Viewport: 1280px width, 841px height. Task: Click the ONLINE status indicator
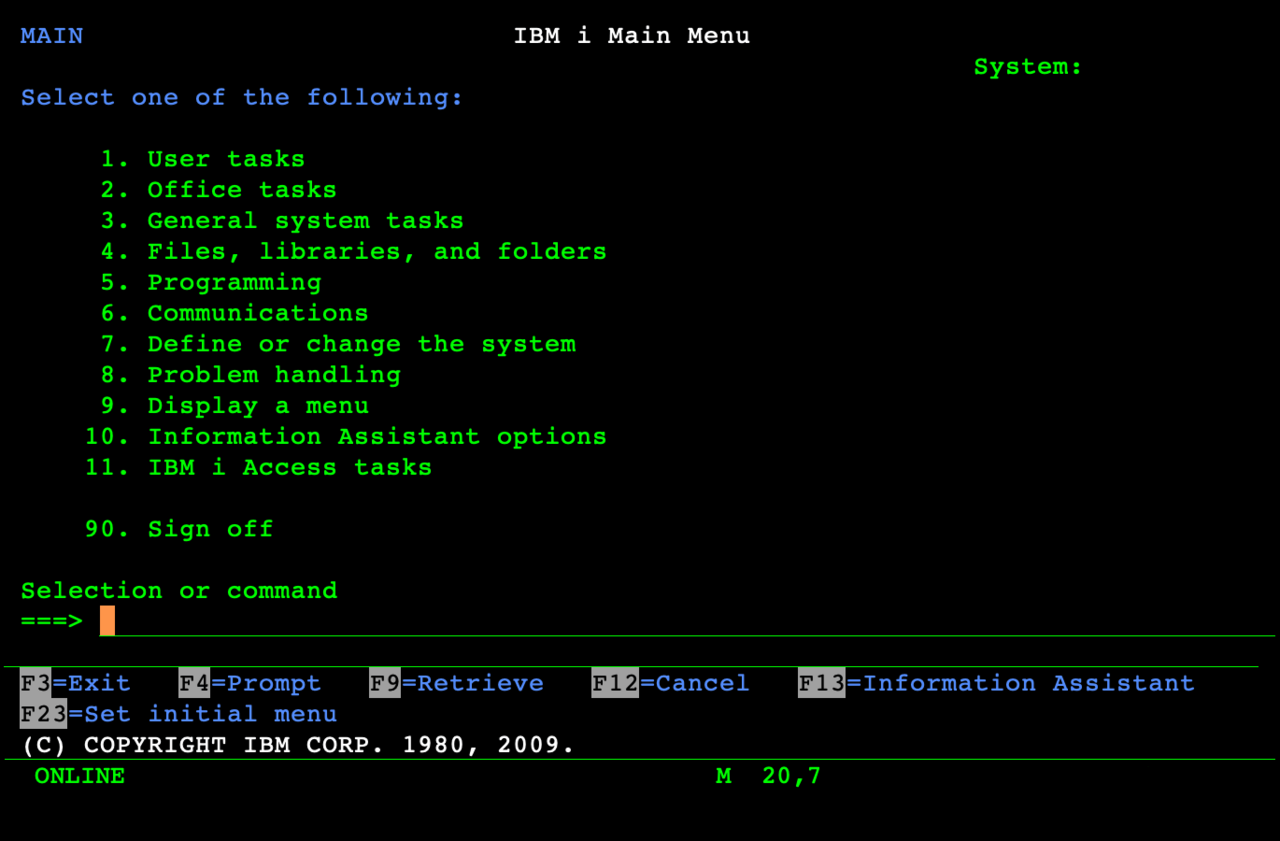coord(79,776)
